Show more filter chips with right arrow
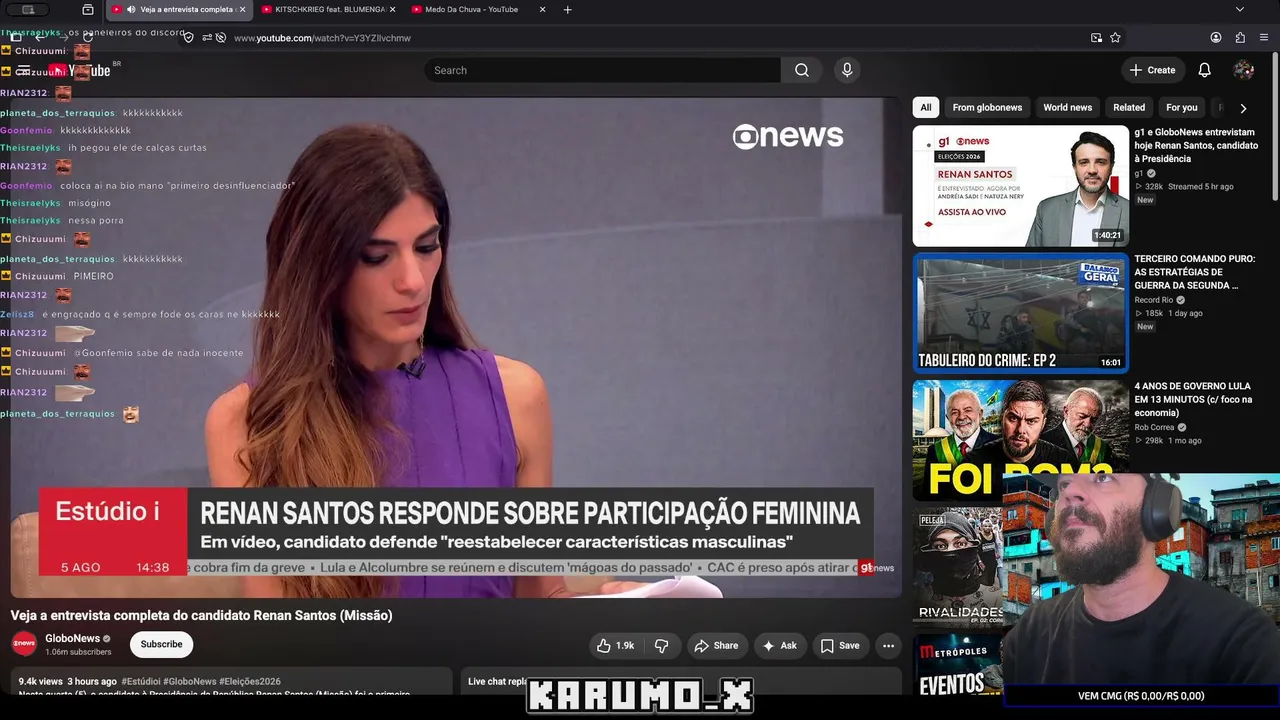Screen dimensions: 1280x720 pos(1243,108)
